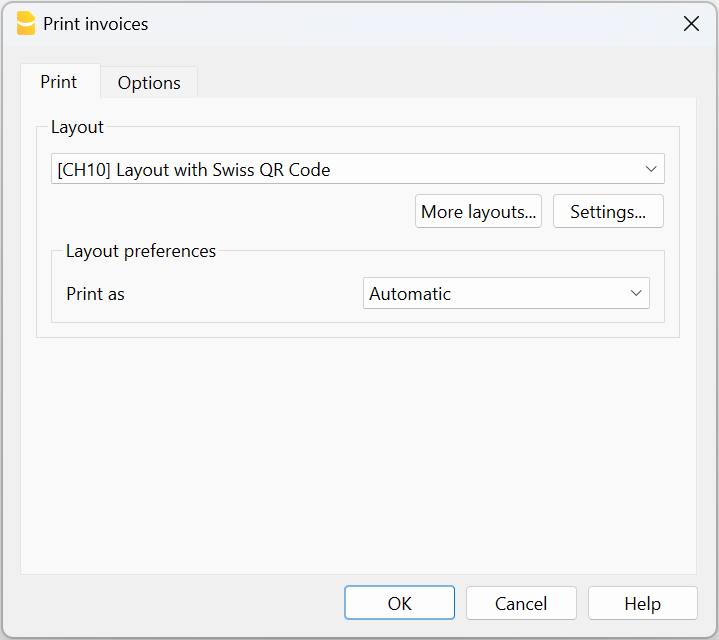Click the "Layout with Swiss QR Code" text
Image resolution: width=719 pixels, height=640 pixels.
point(223,170)
